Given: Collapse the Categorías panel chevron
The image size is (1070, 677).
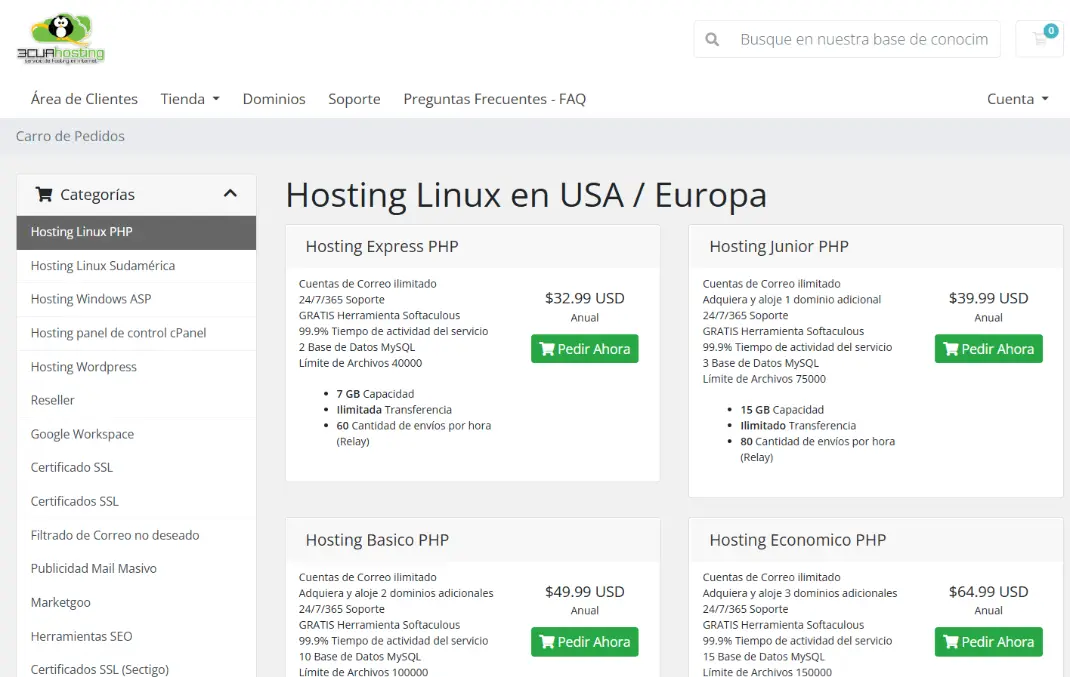Looking at the screenshot, I should click(x=230, y=194).
